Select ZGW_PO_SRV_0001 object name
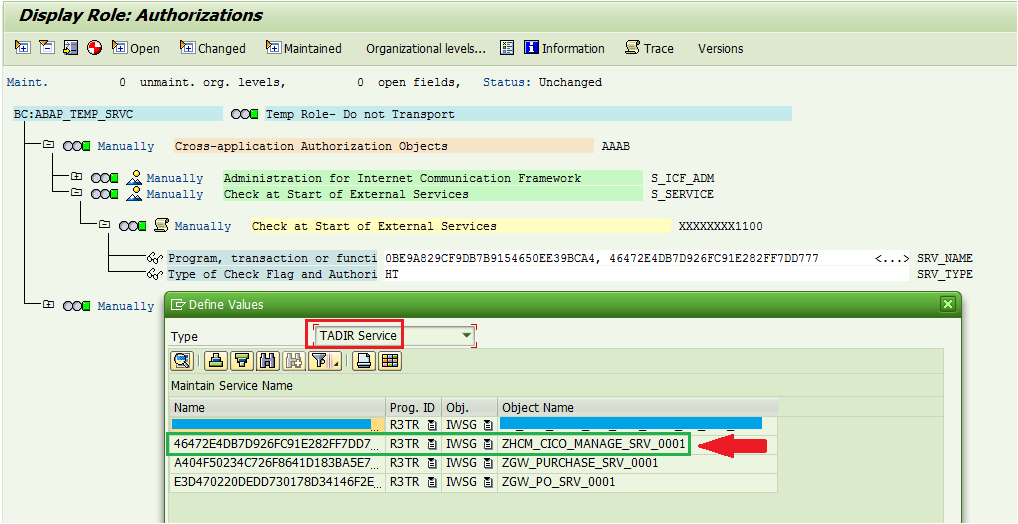 click(x=558, y=482)
